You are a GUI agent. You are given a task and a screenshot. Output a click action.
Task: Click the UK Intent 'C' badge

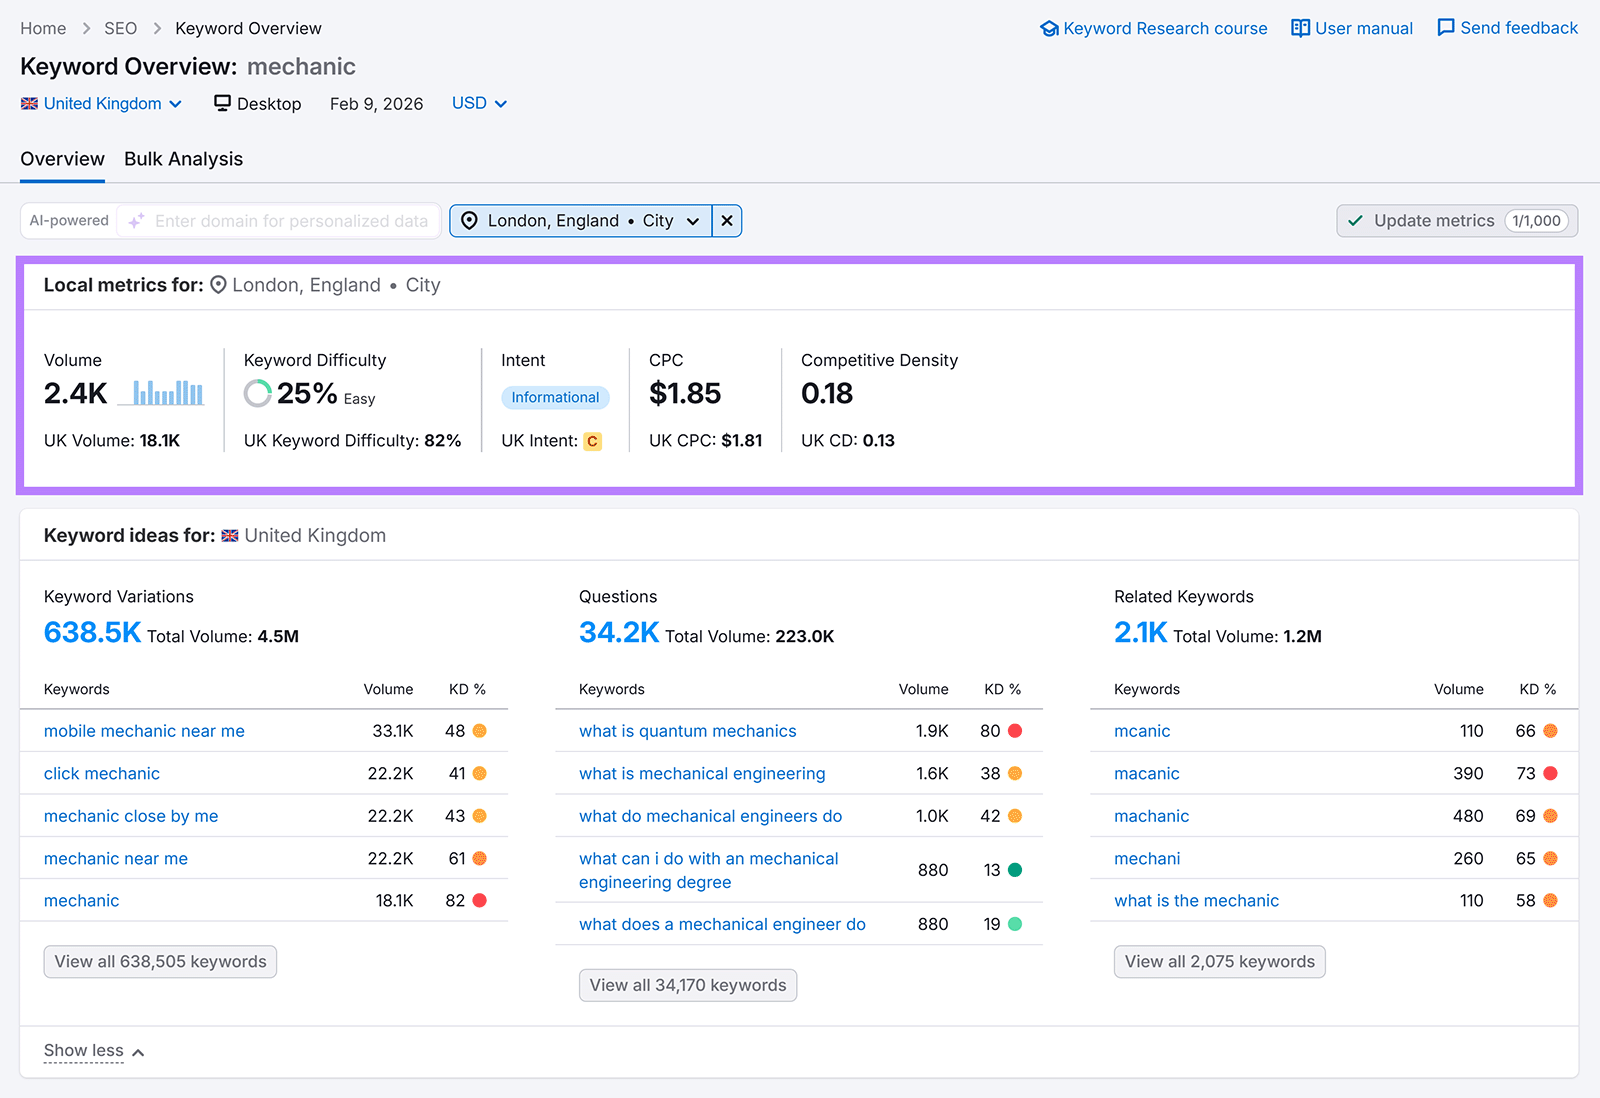point(592,441)
